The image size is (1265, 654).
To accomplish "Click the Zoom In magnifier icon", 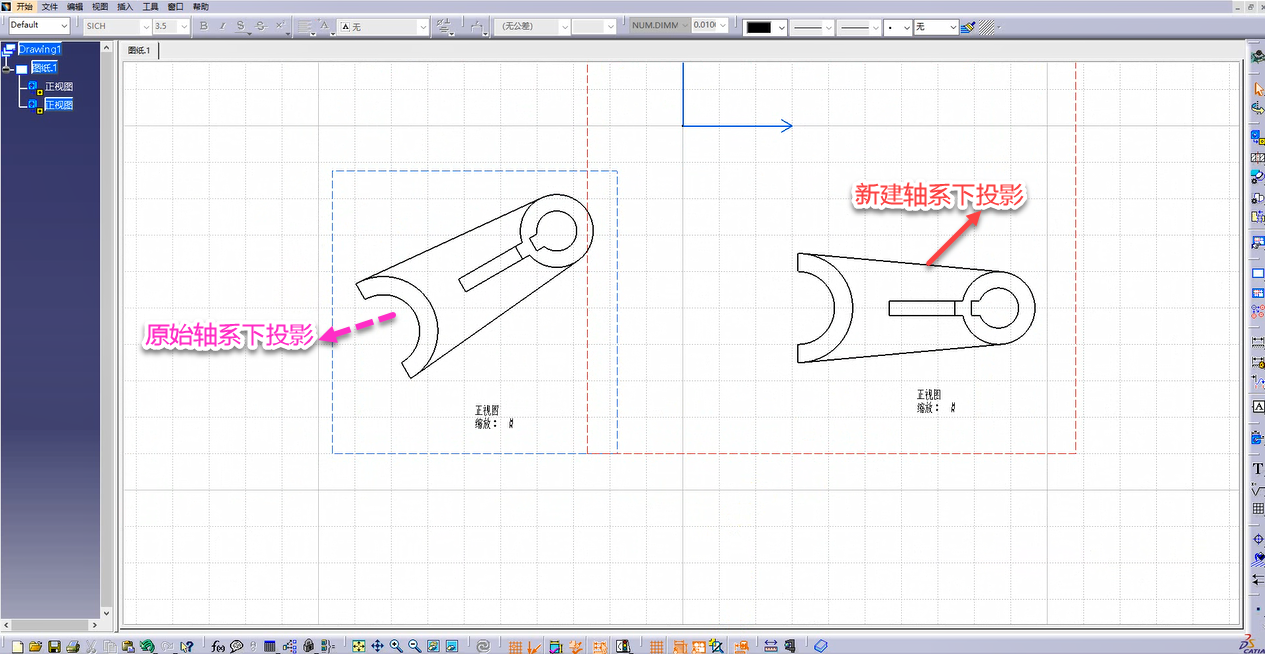I will [x=397, y=646].
